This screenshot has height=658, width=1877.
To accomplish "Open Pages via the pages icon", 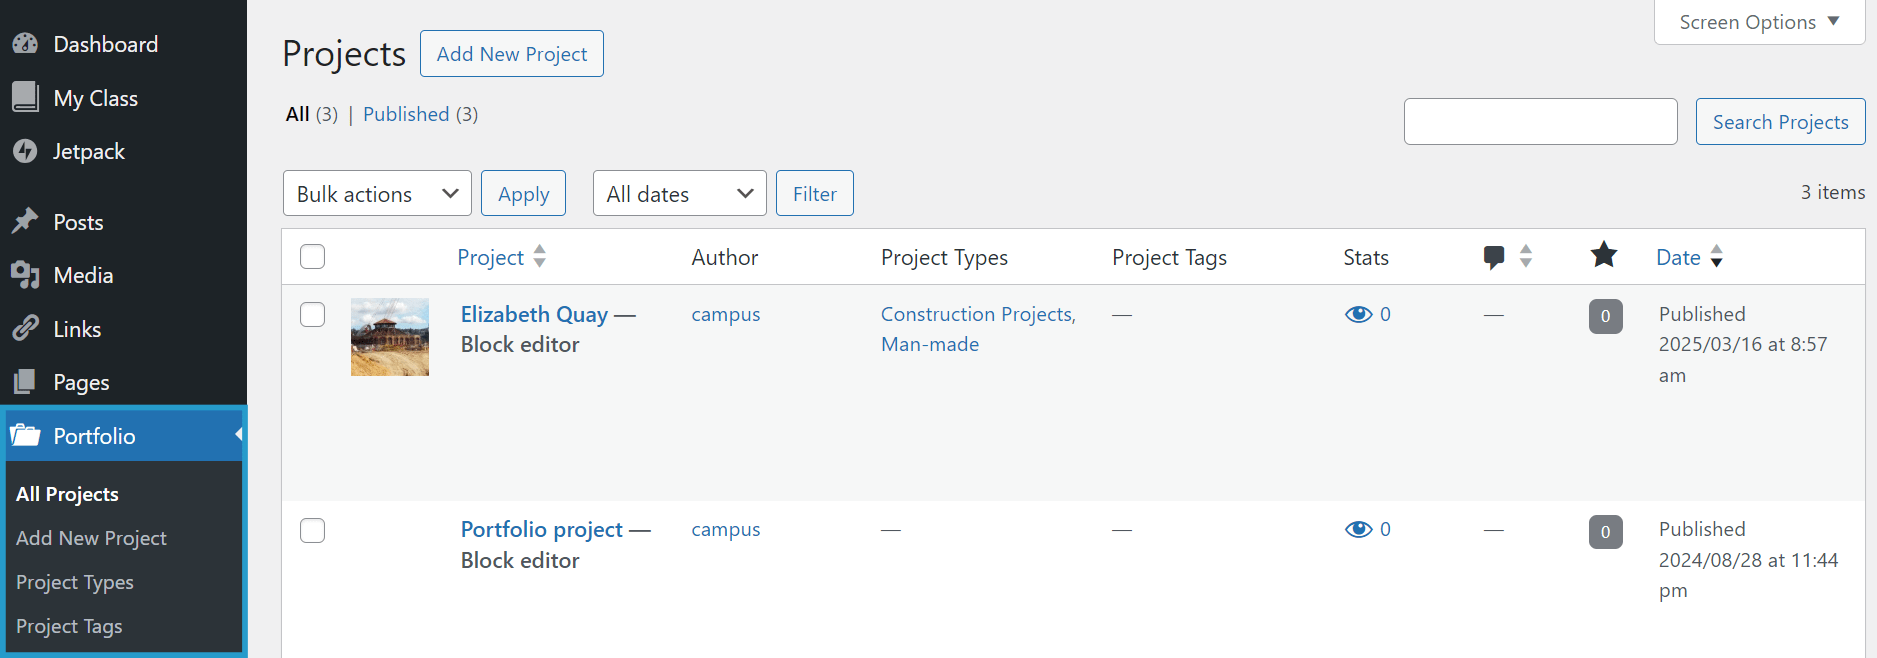I will click(24, 381).
